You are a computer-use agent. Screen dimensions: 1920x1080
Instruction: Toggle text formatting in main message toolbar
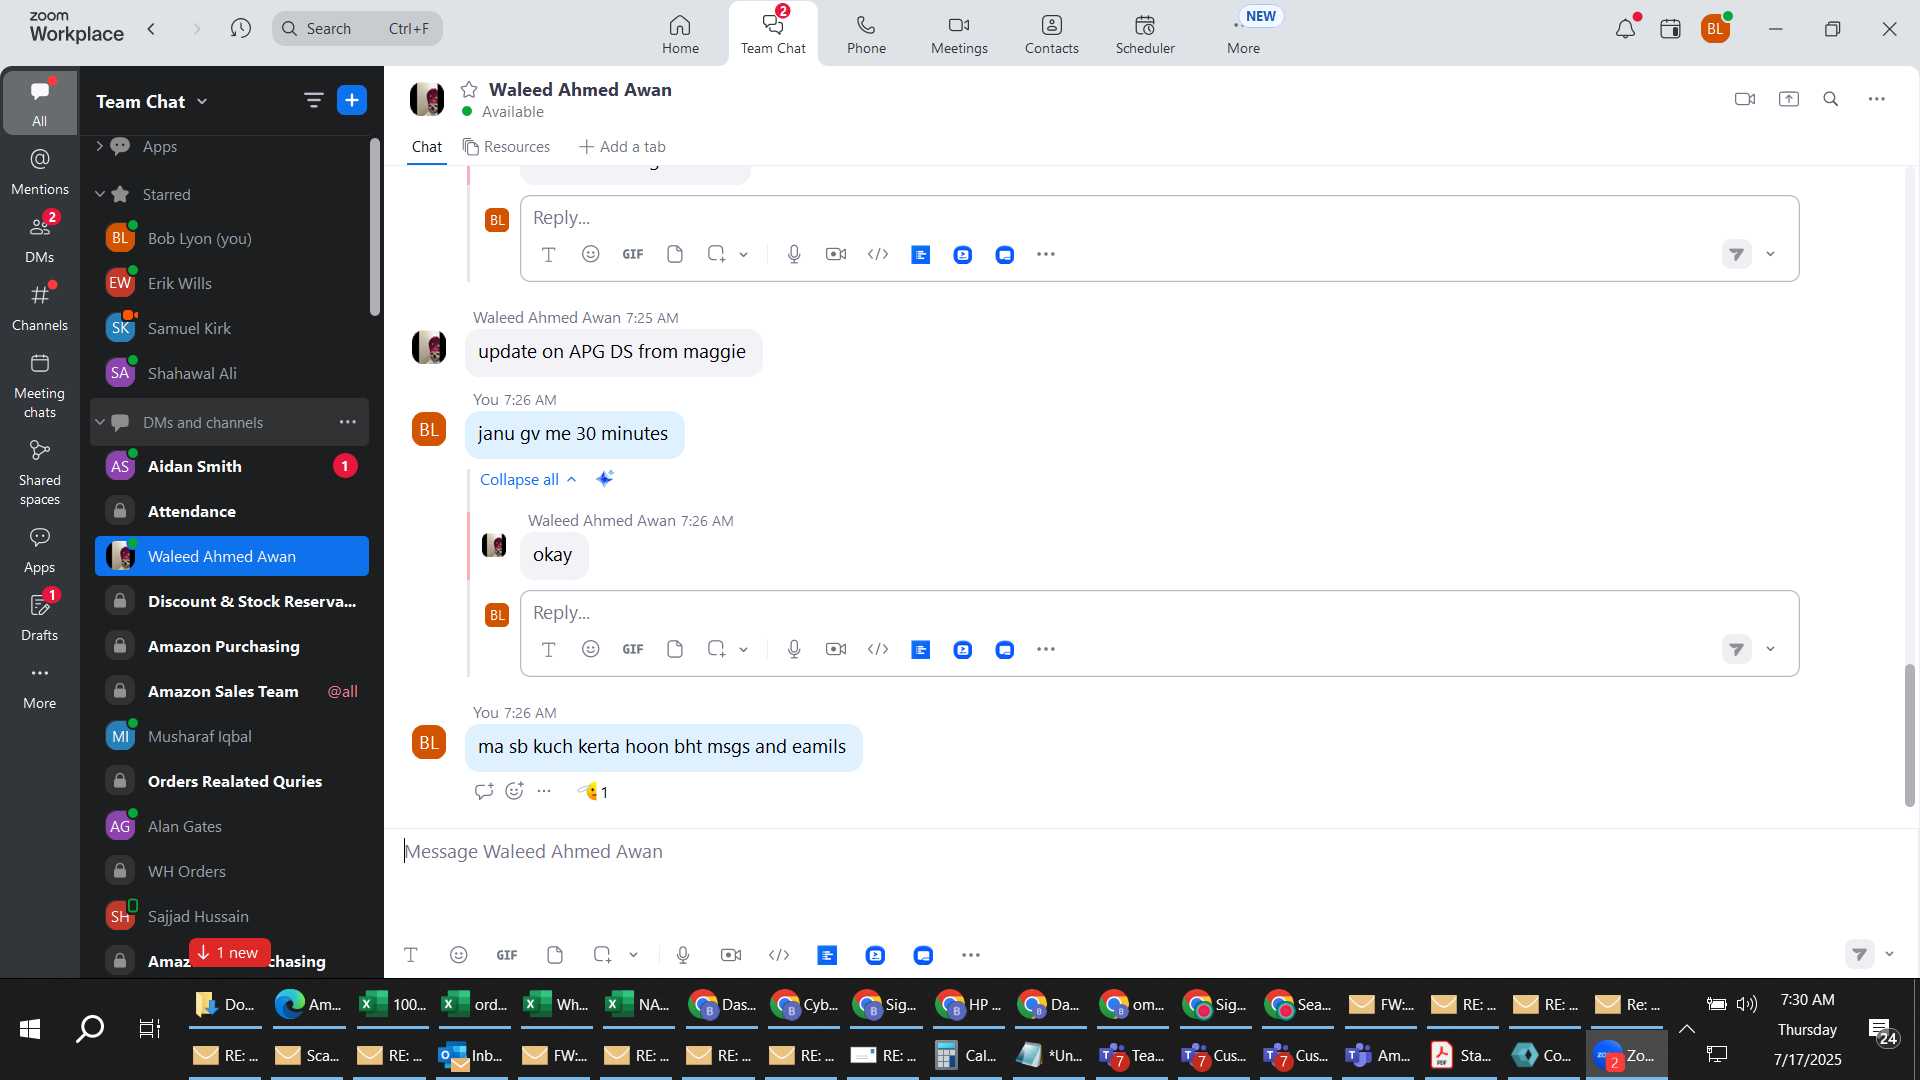click(411, 955)
